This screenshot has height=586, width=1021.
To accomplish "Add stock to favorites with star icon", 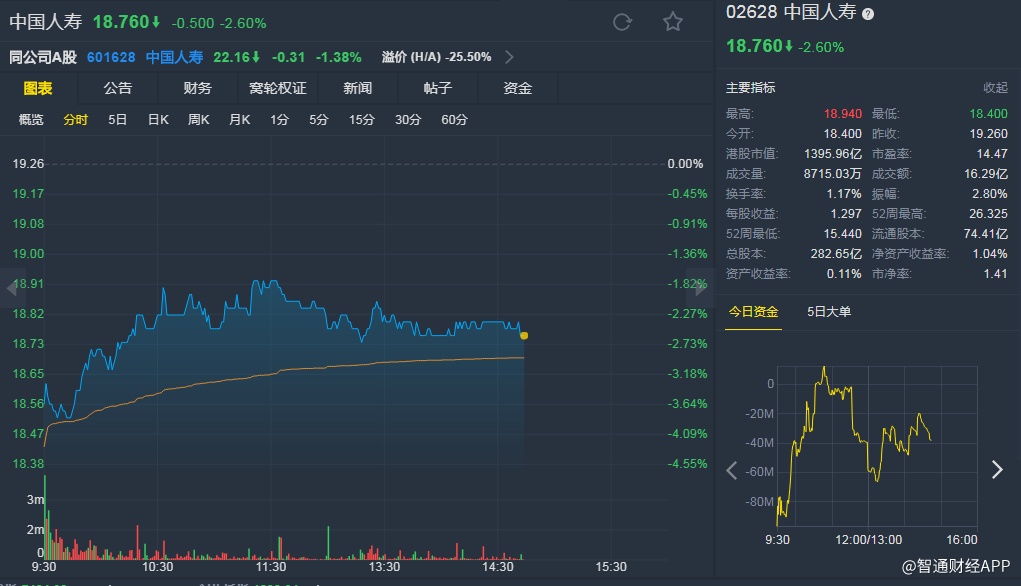I will (673, 22).
